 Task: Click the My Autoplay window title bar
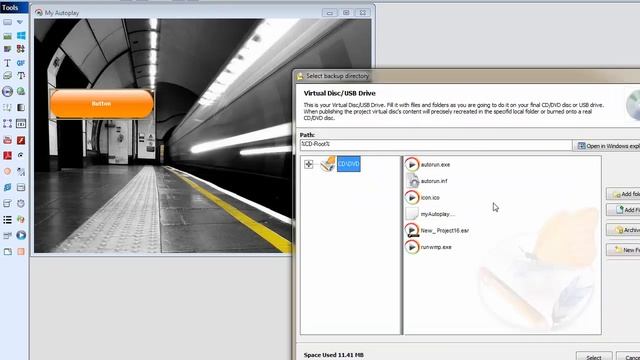pyautogui.click(x=203, y=13)
